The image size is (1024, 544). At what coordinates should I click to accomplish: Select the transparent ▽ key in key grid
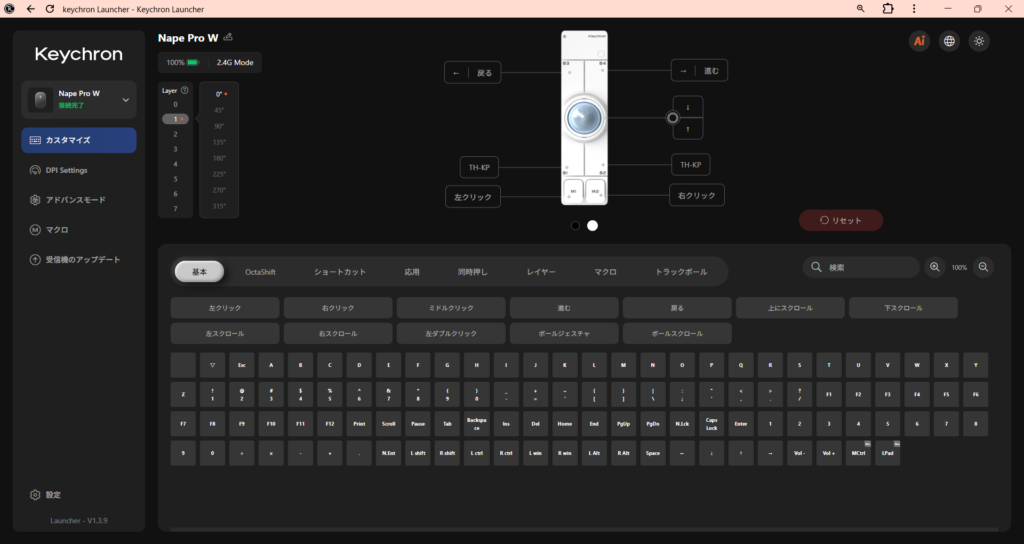[212, 365]
